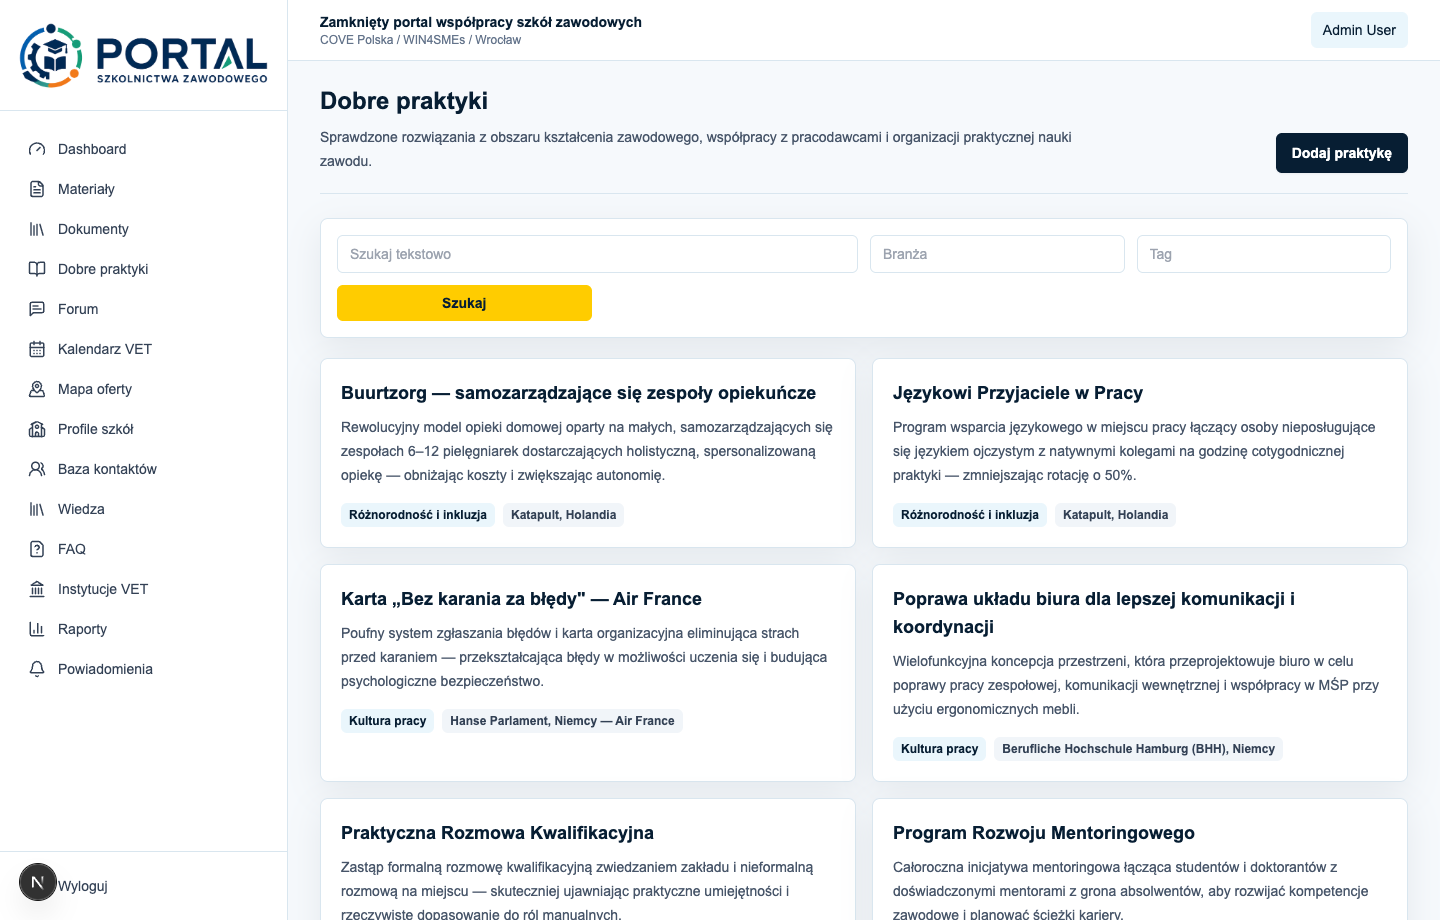
Task: Navigate to Baza kontaktów
Action: click(143, 469)
